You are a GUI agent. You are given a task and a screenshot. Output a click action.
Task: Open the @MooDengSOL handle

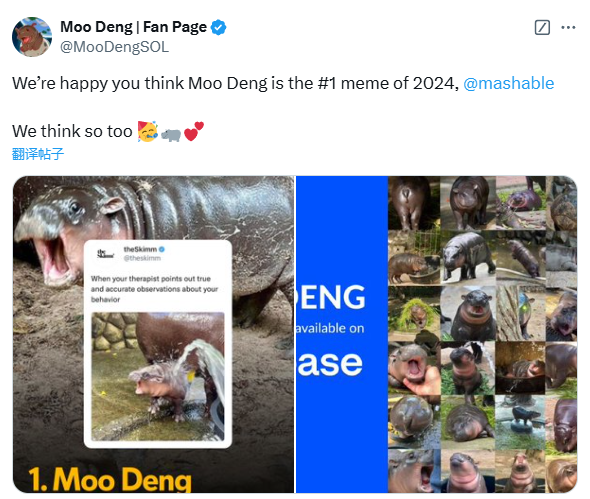[114, 47]
